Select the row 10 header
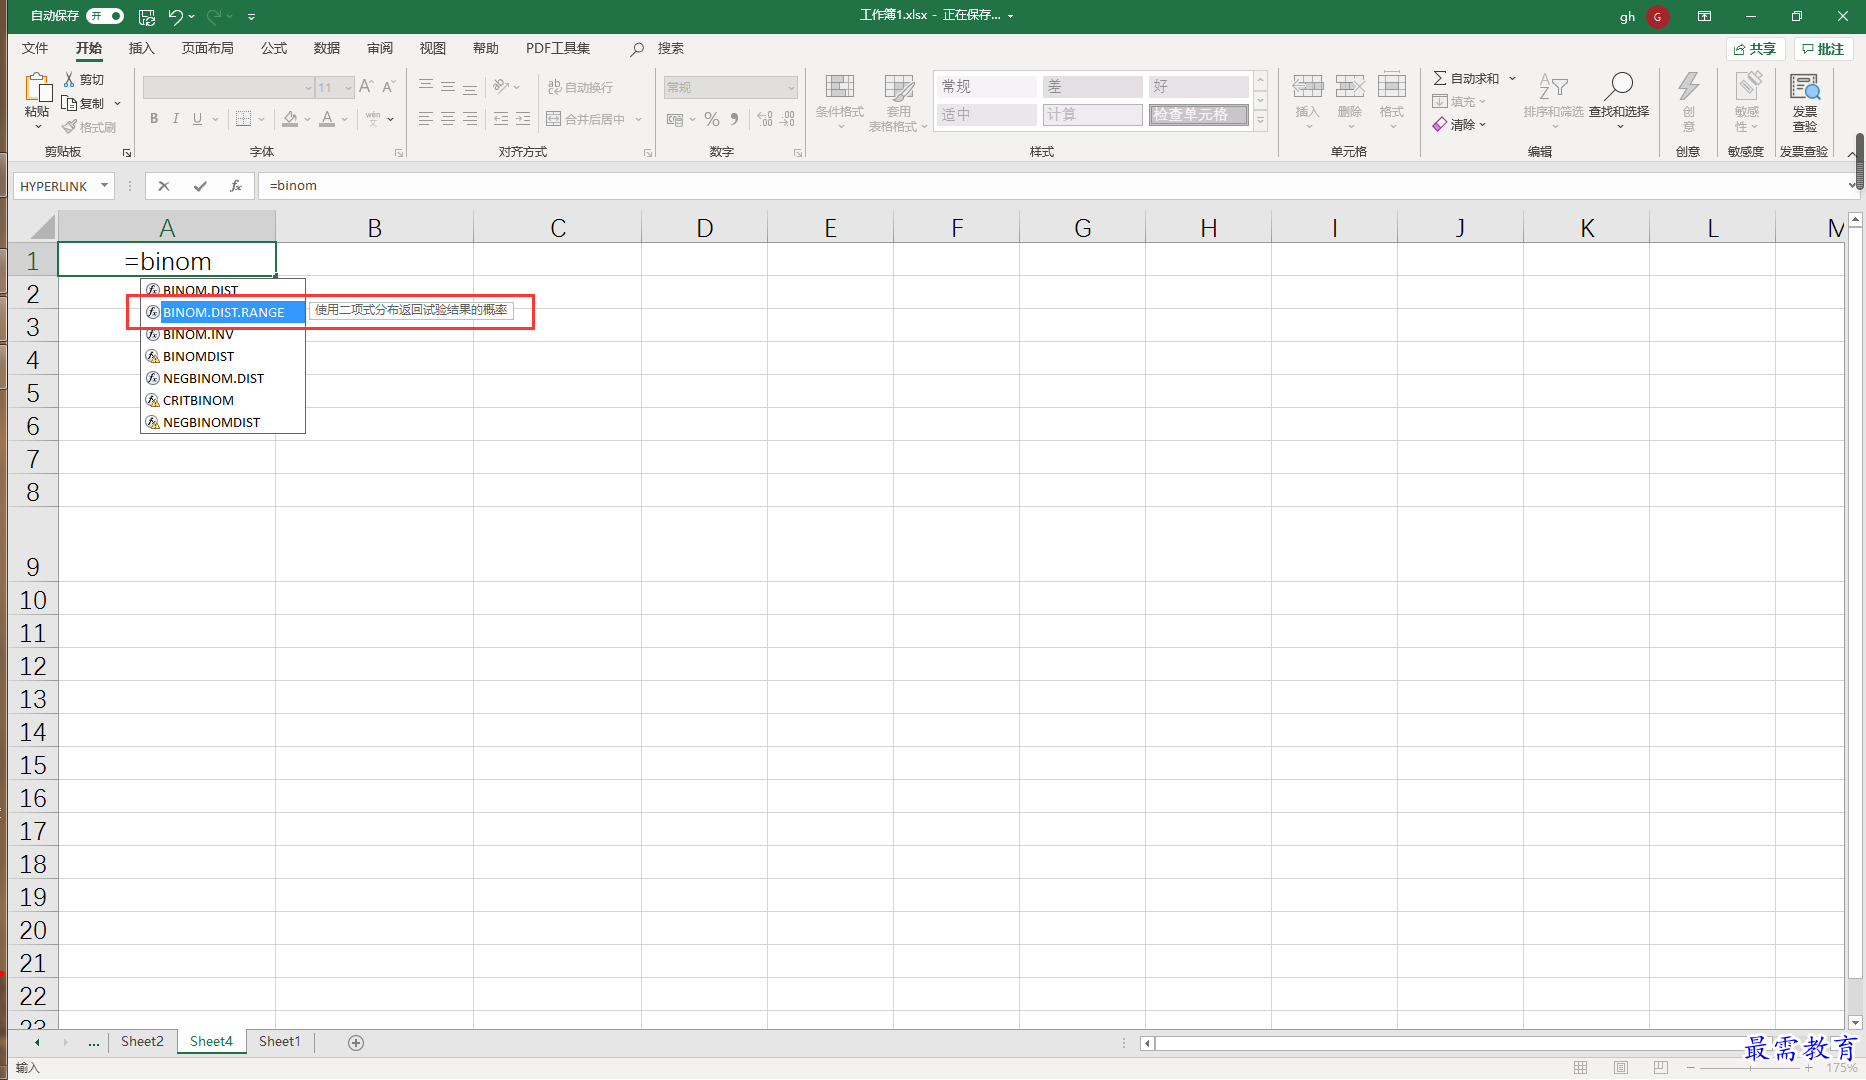Screen dimensions: 1866x1080 (x=33, y=600)
